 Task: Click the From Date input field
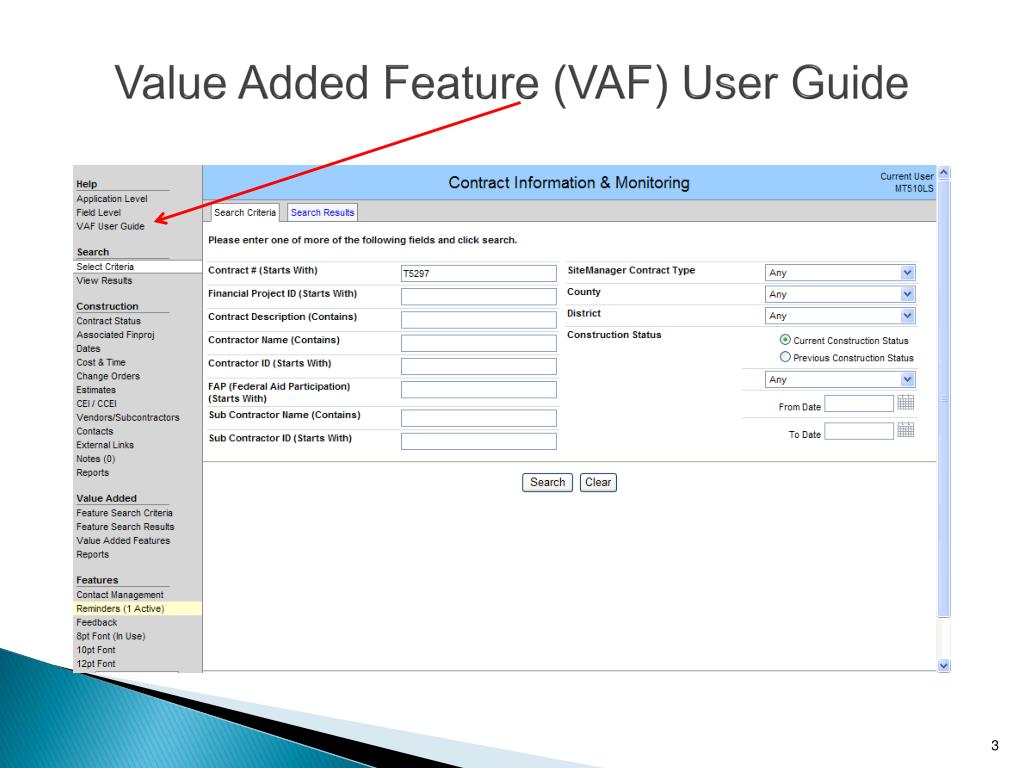[859, 404]
